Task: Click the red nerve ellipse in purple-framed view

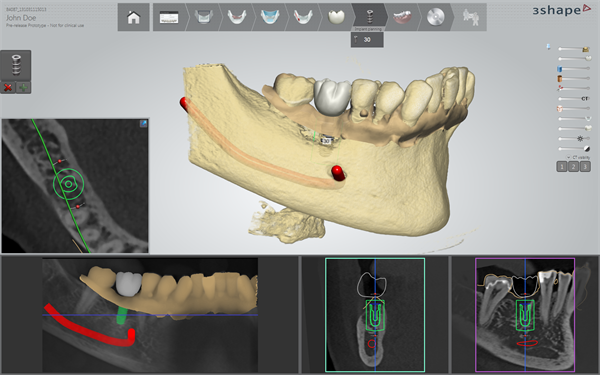Action: 527,343
